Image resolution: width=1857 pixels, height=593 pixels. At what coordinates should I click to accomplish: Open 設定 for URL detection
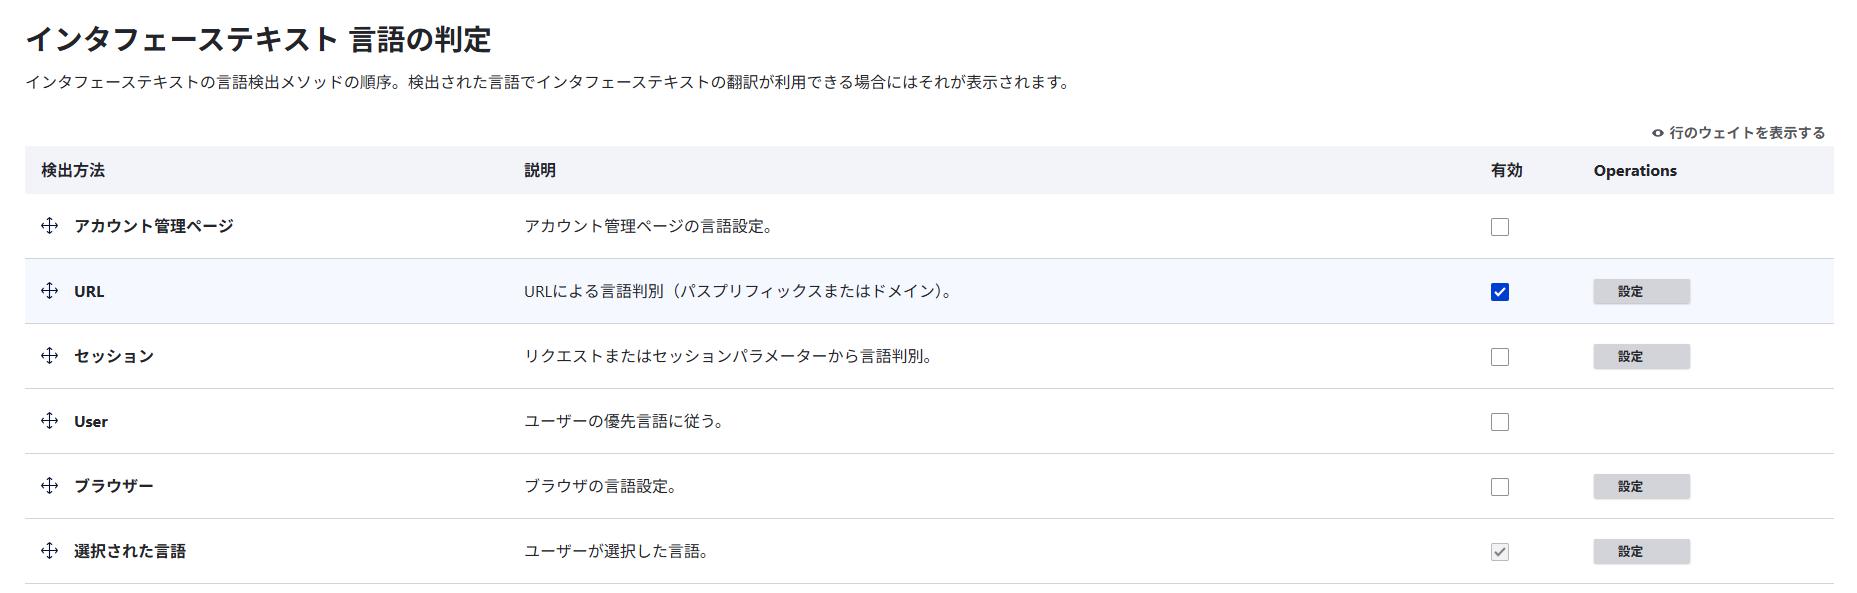(1641, 292)
